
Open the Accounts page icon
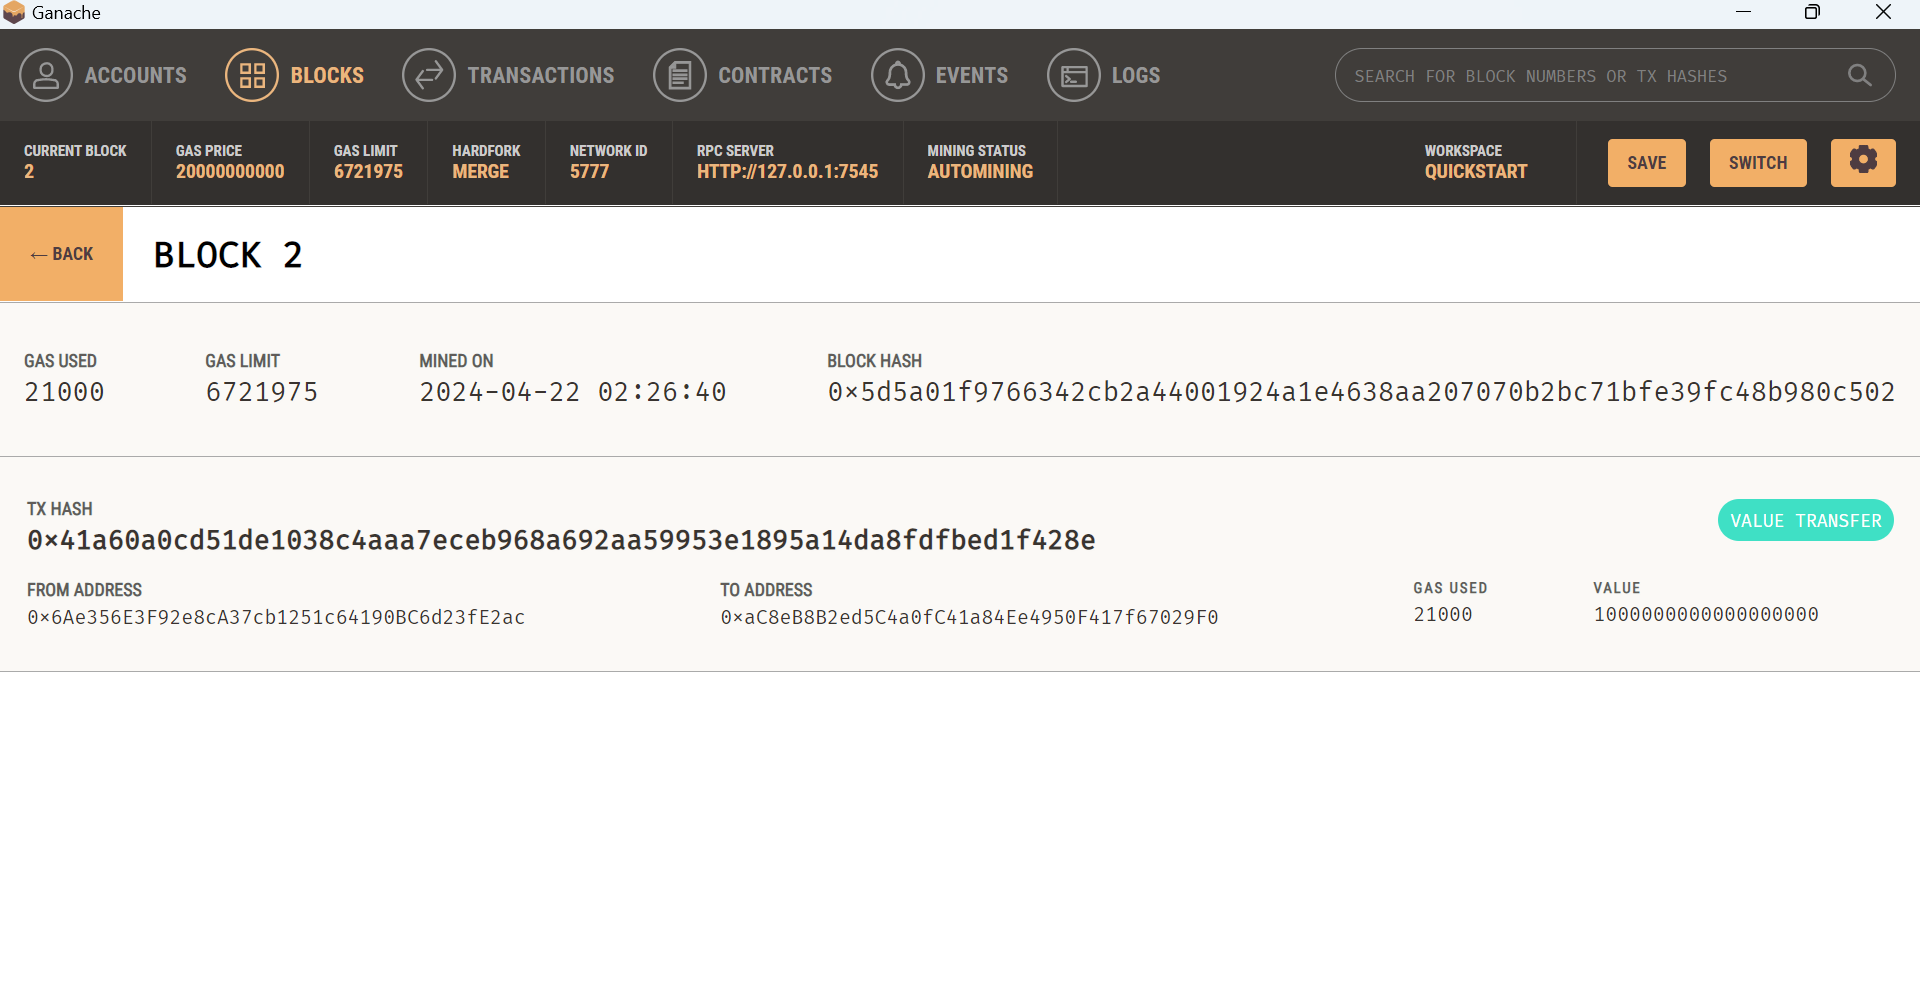[x=46, y=75]
